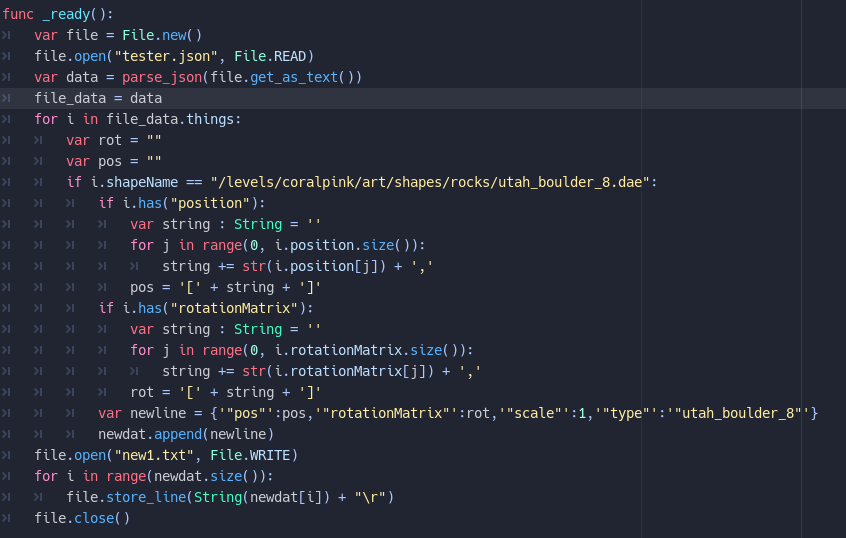
Task: Click the "var rot" declaration
Action: (x=114, y=140)
